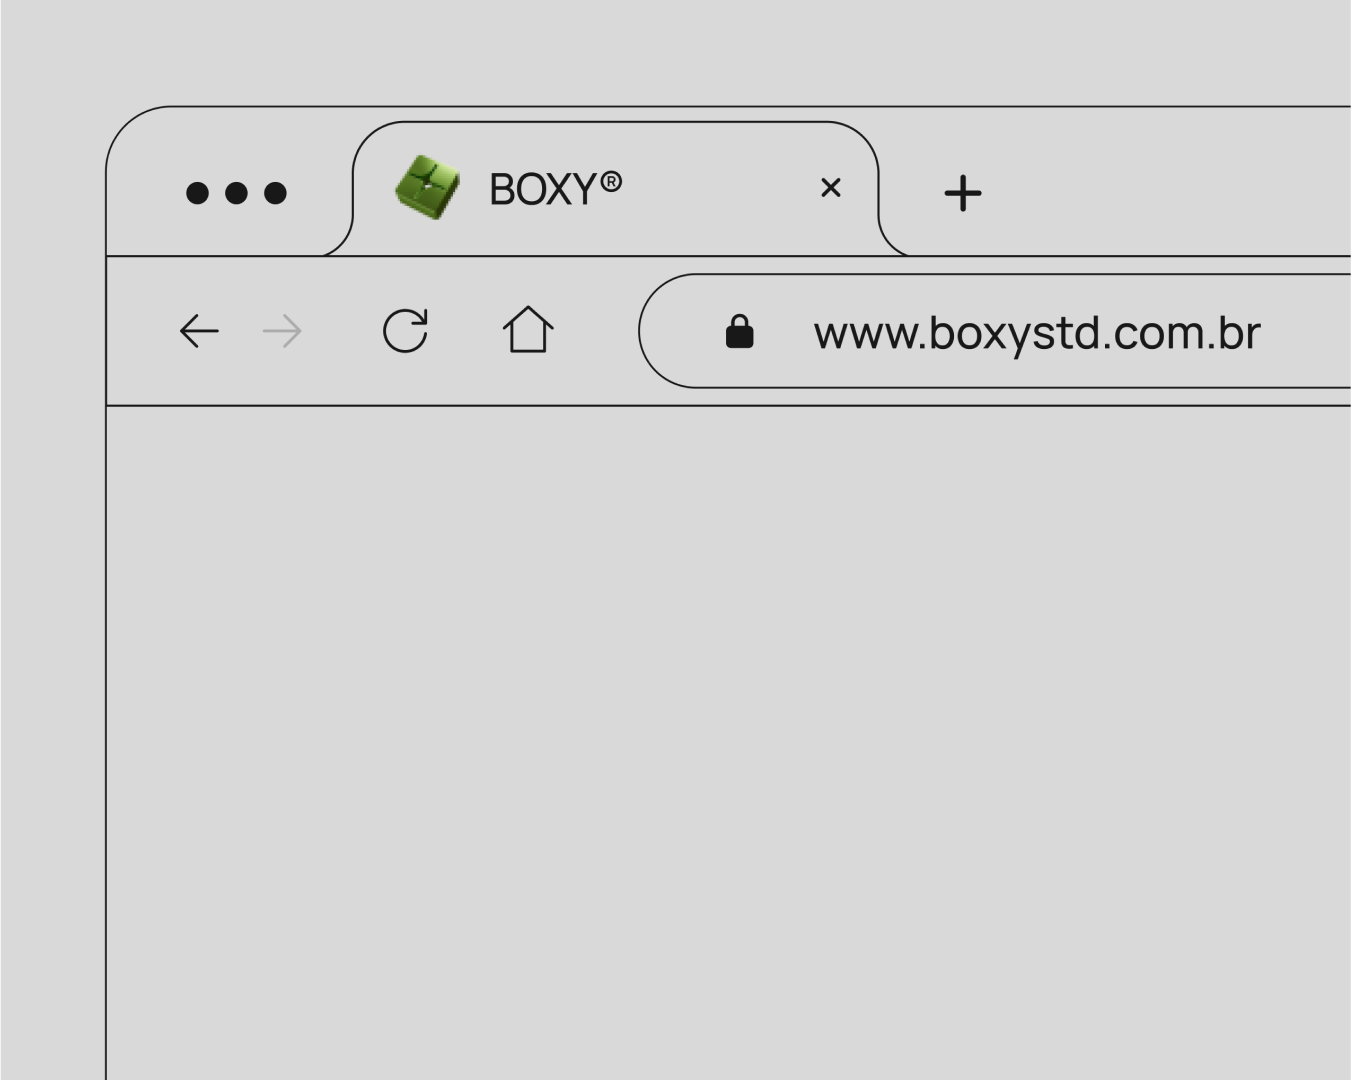The height and width of the screenshot is (1080, 1351).
Task: Reload the page with the circular arrow
Action: (405, 331)
